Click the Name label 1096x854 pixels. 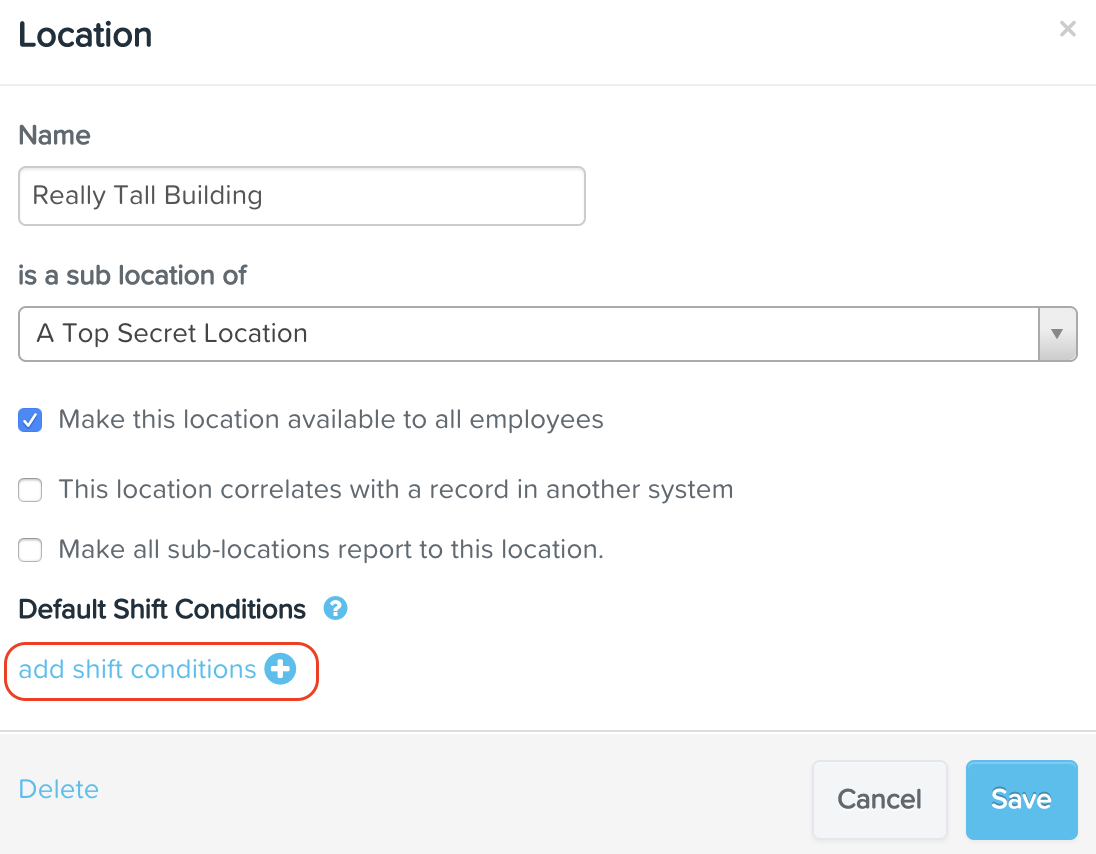pyautogui.click(x=55, y=135)
